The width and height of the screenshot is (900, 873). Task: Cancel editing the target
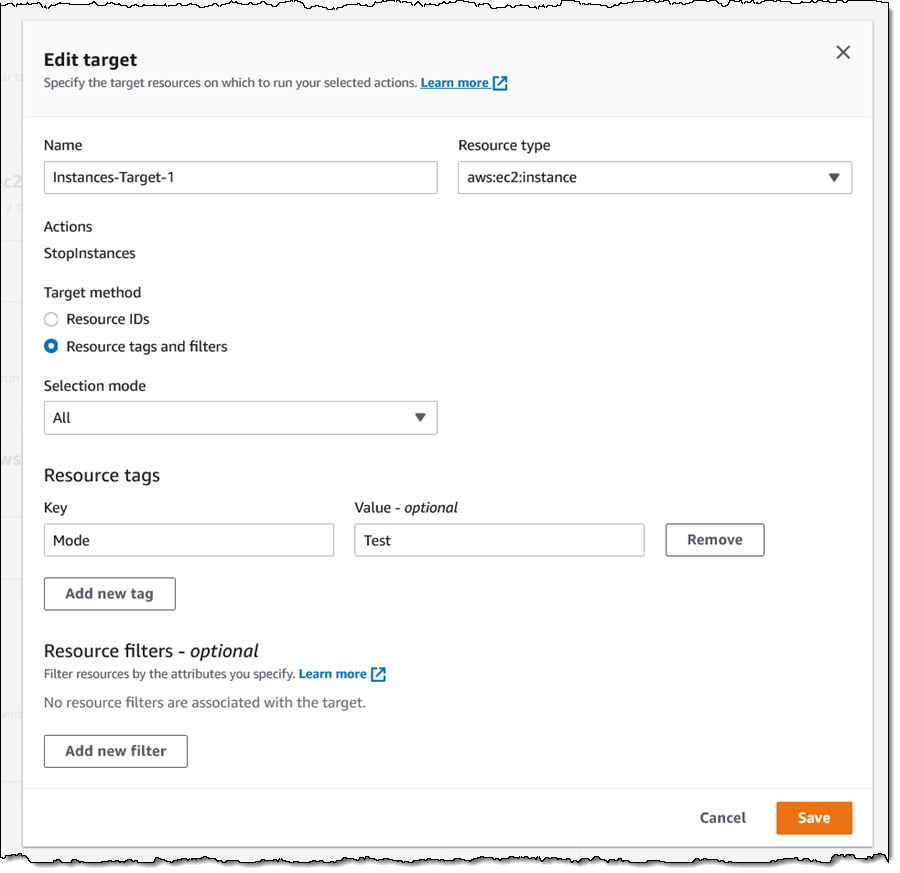[722, 818]
